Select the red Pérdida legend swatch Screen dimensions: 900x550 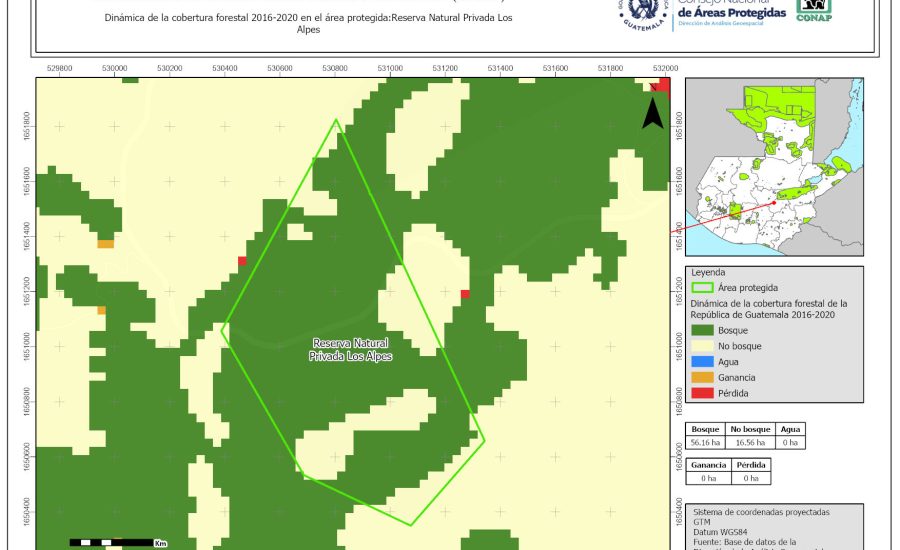click(x=703, y=394)
